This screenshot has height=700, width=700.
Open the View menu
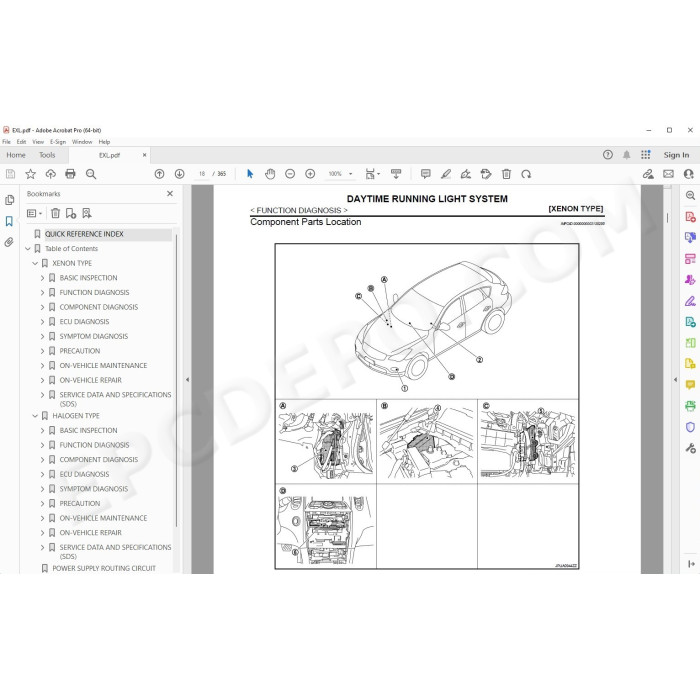coord(38,142)
